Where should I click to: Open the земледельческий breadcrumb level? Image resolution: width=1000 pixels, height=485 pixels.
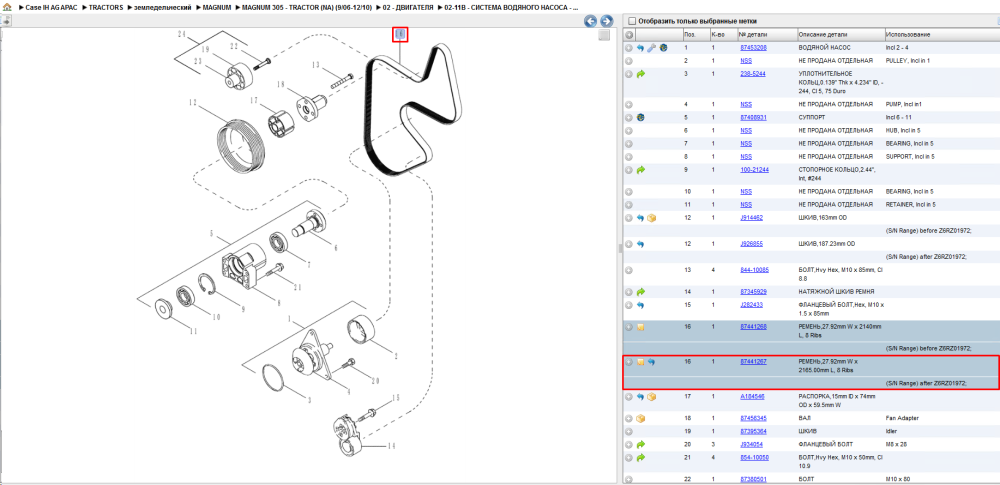(x=162, y=7)
